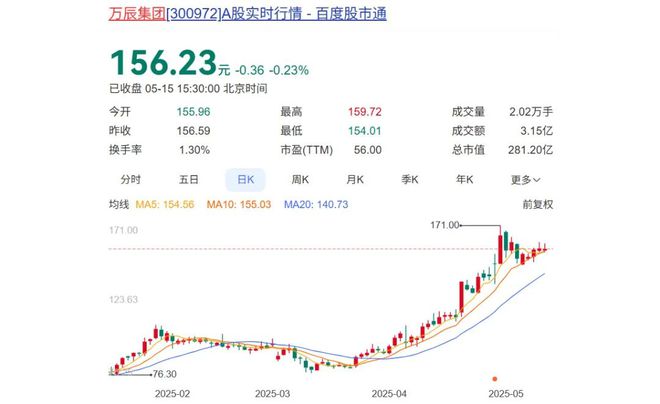Click the MA5: 154.56 indicator label
The image size is (660, 404).
[x=165, y=205]
